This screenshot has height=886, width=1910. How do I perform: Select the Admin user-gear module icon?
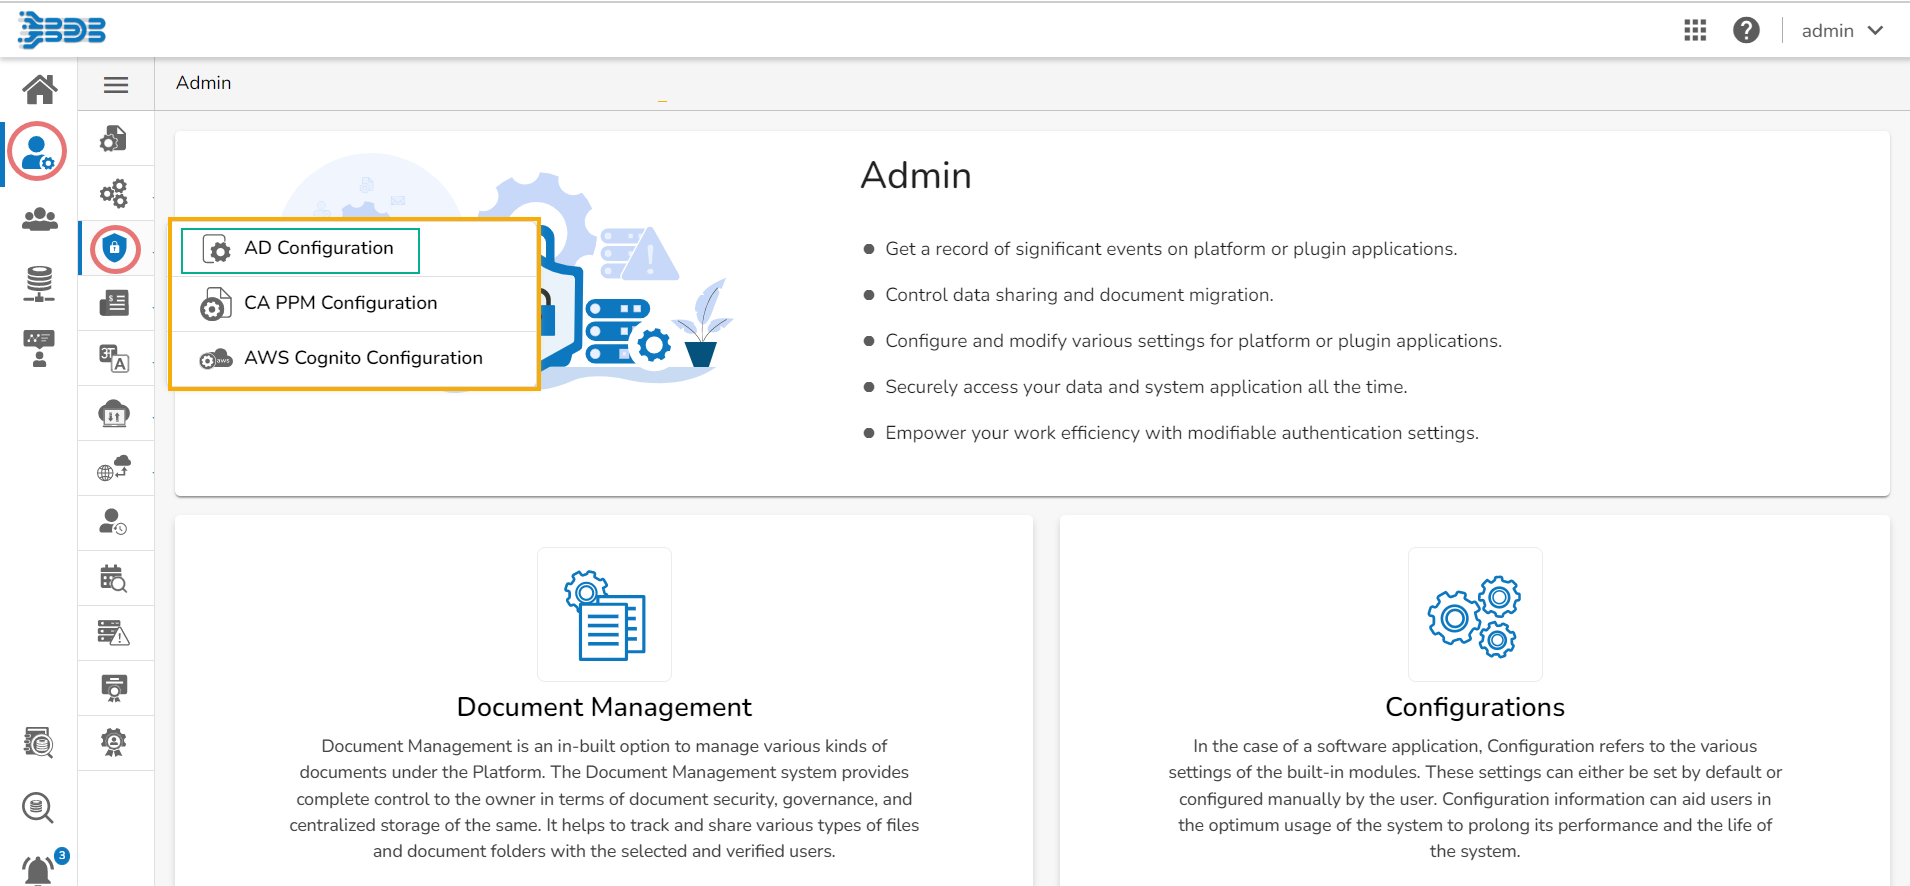(x=38, y=152)
